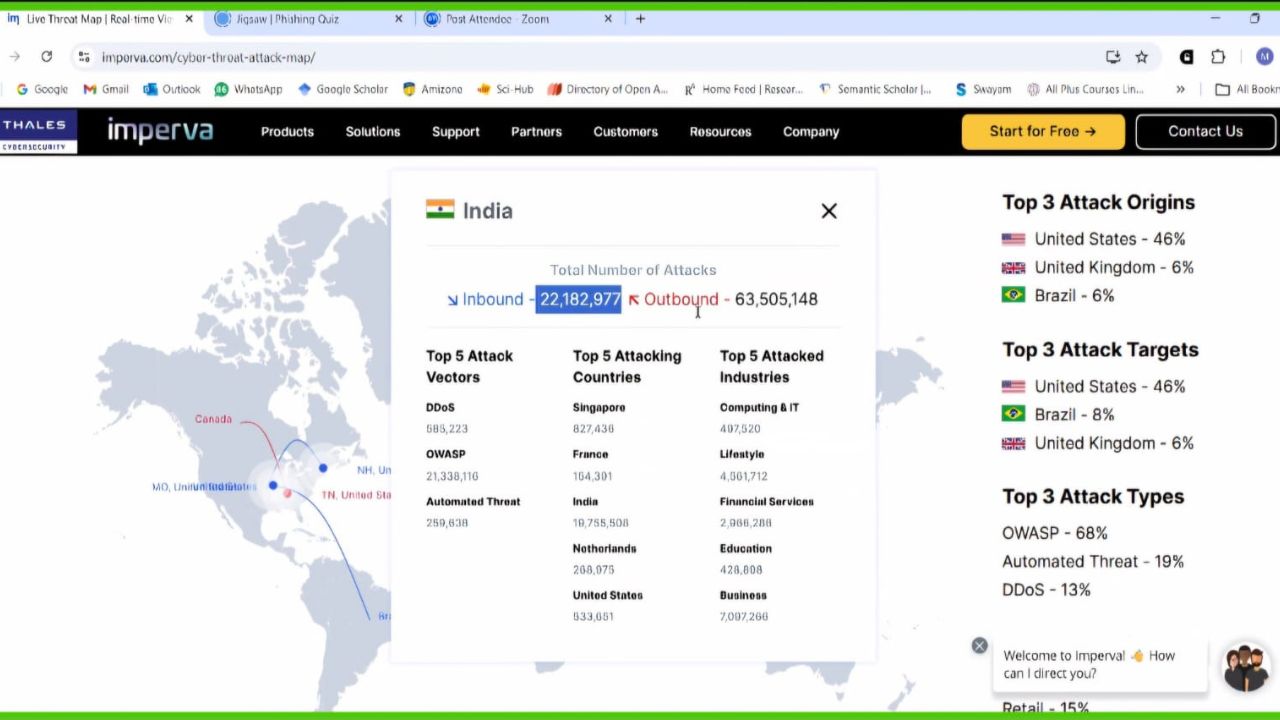1280x720 pixels.
Task: Close the India attack details popup
Action: click(x=829, y=211)
